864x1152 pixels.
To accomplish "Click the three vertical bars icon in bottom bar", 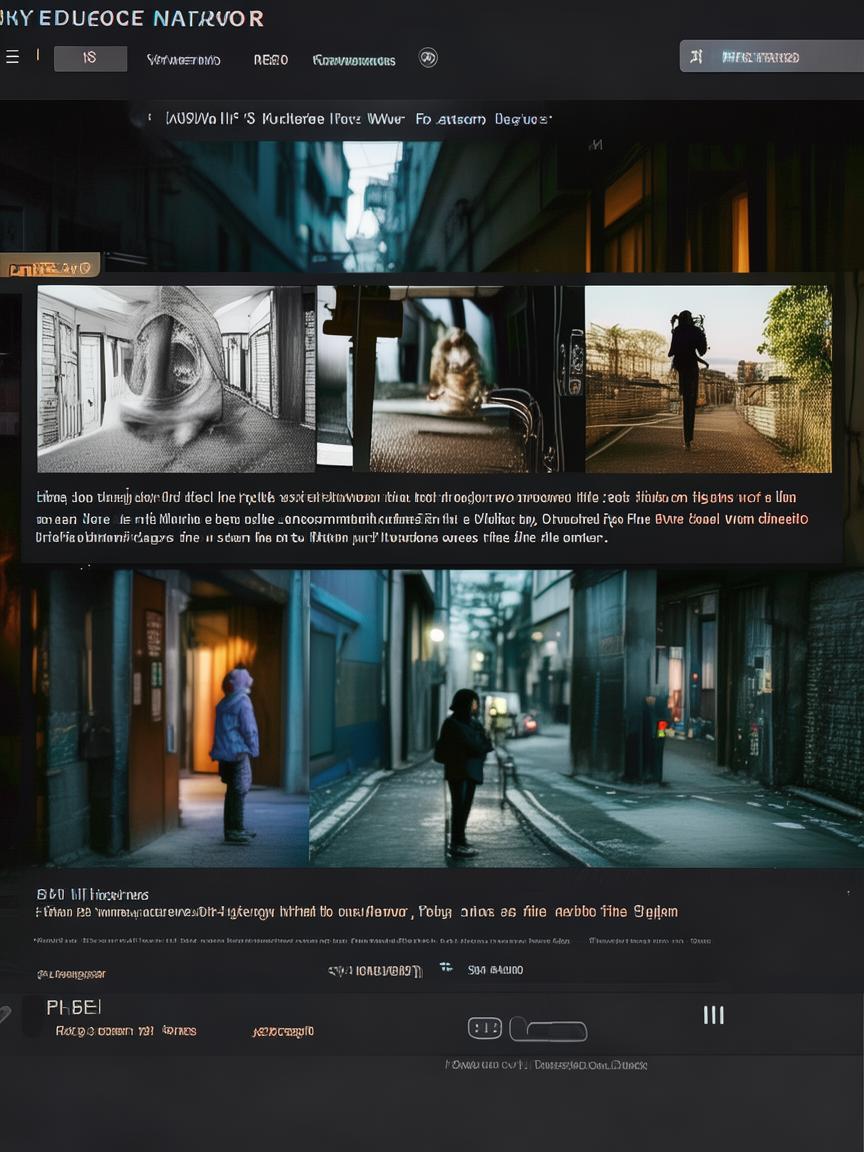I will [x=713, y=1015].
